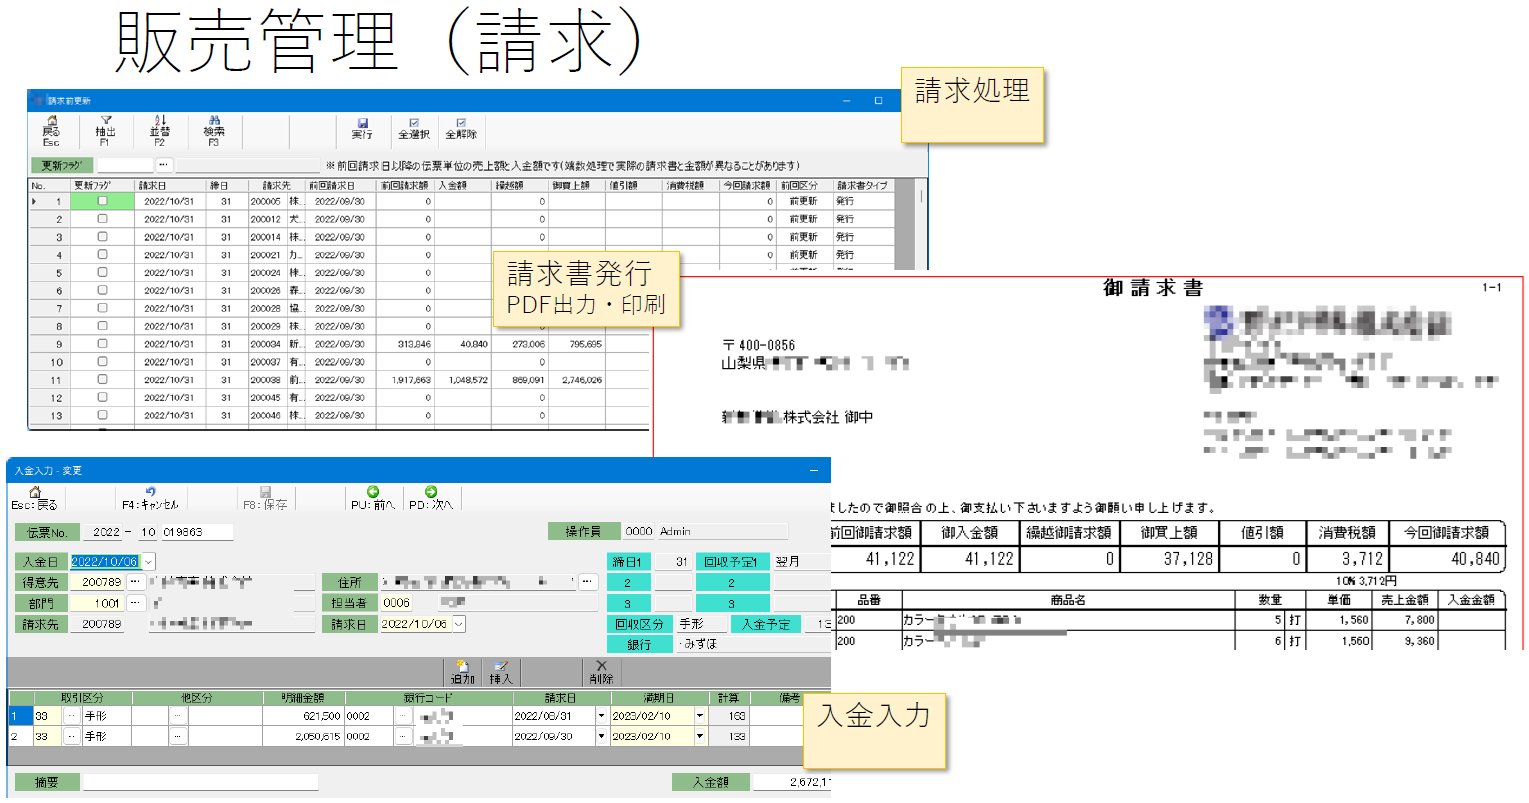Click the 実行 execute icon
This screenshot has width=1529, height=803.
[x=362, y=128]
